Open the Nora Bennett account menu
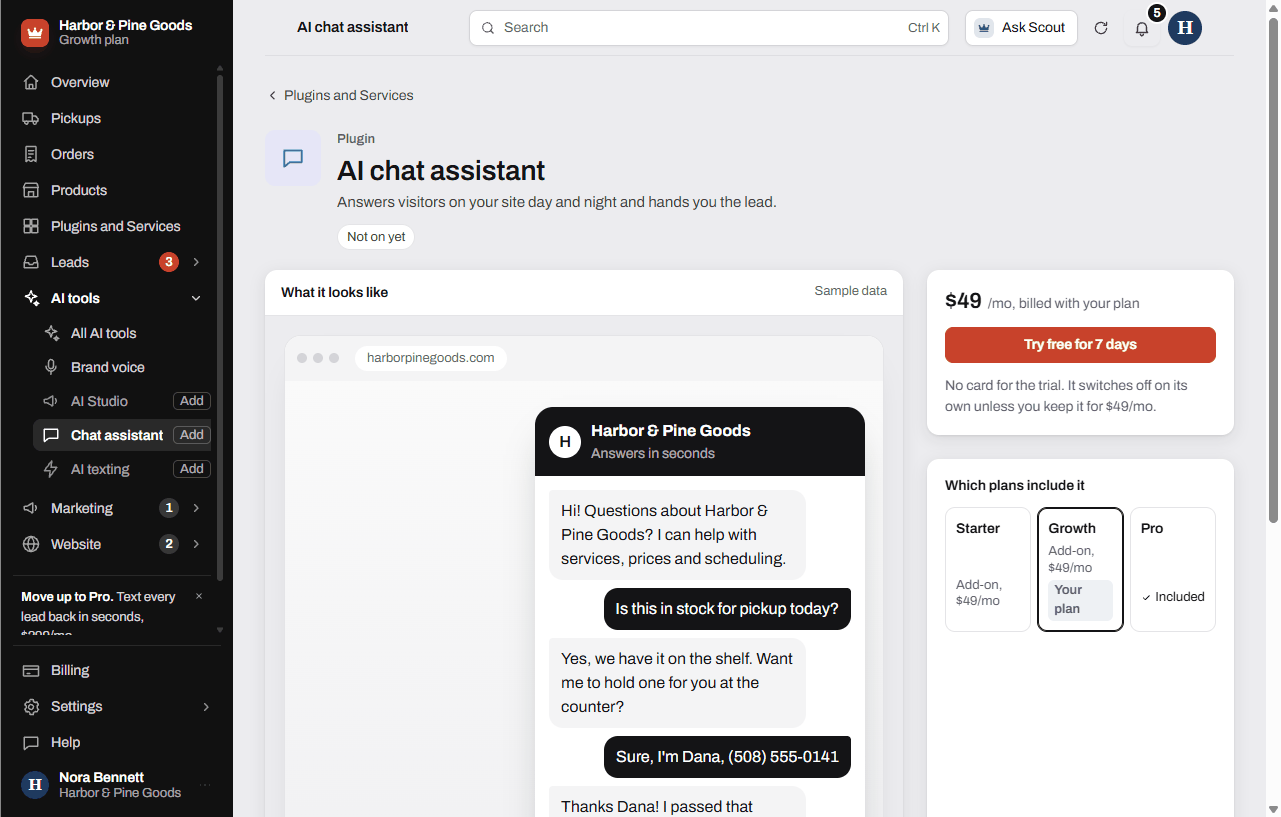The height and width of the screenshot is (817, 1281). [116, 785]
